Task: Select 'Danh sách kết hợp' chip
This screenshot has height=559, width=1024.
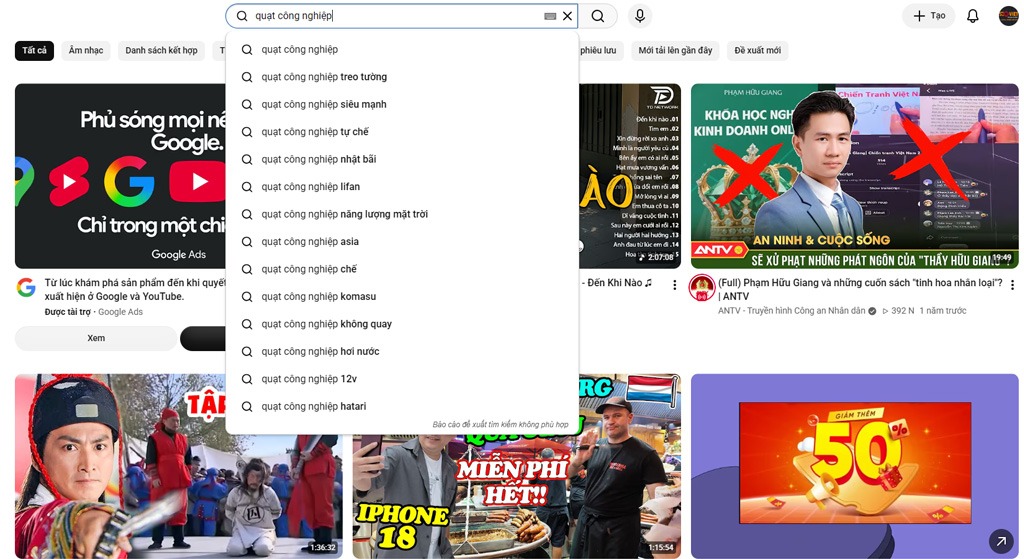Action: (x=161, y=50)
